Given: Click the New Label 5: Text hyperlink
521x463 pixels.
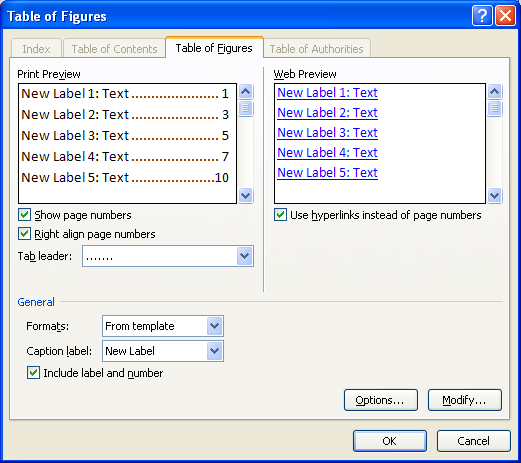Looking at the screenshot, I should [x=327, y=173].
